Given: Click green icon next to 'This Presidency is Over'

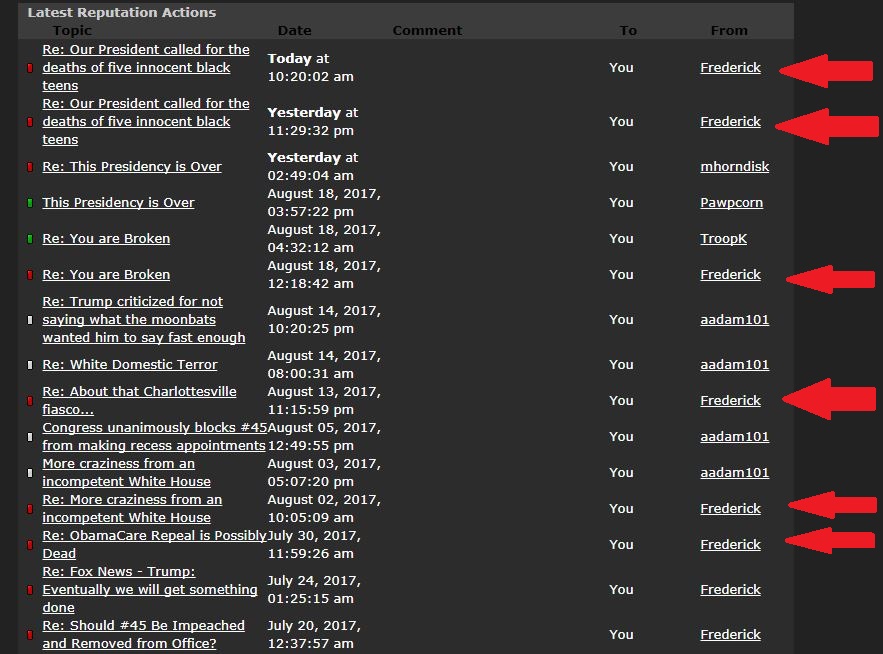Looking at the screenshot, I should tap(30, 203).
